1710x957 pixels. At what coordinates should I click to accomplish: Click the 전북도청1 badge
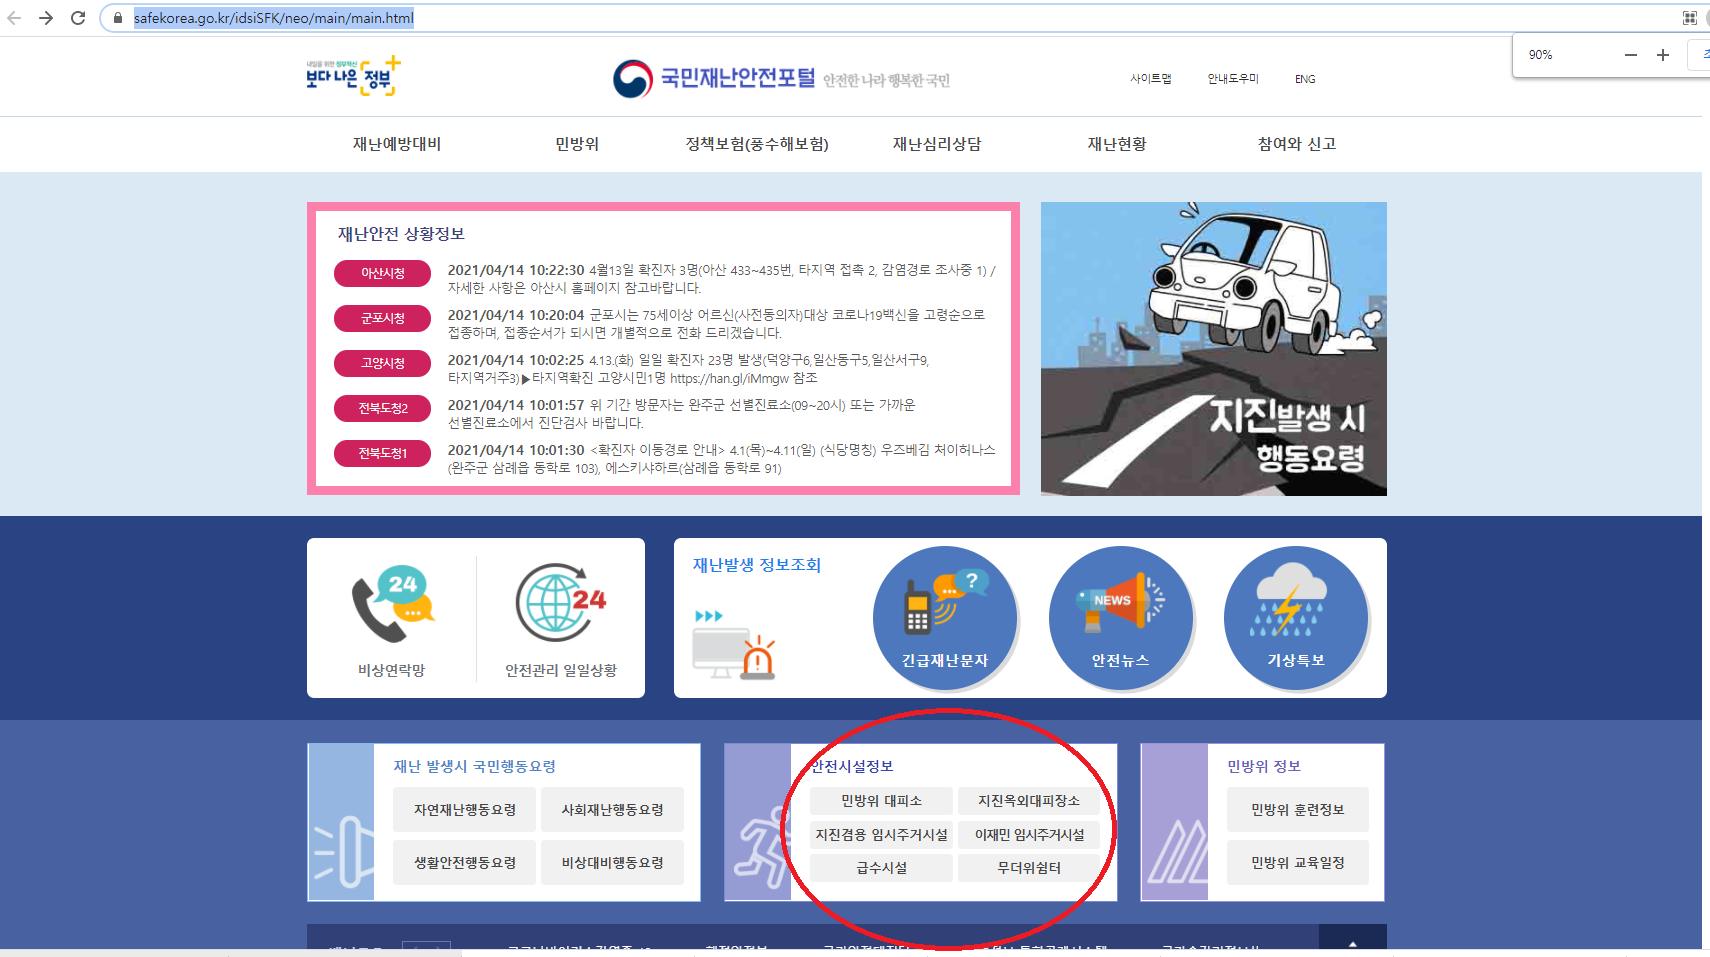(x=383, y=453)
